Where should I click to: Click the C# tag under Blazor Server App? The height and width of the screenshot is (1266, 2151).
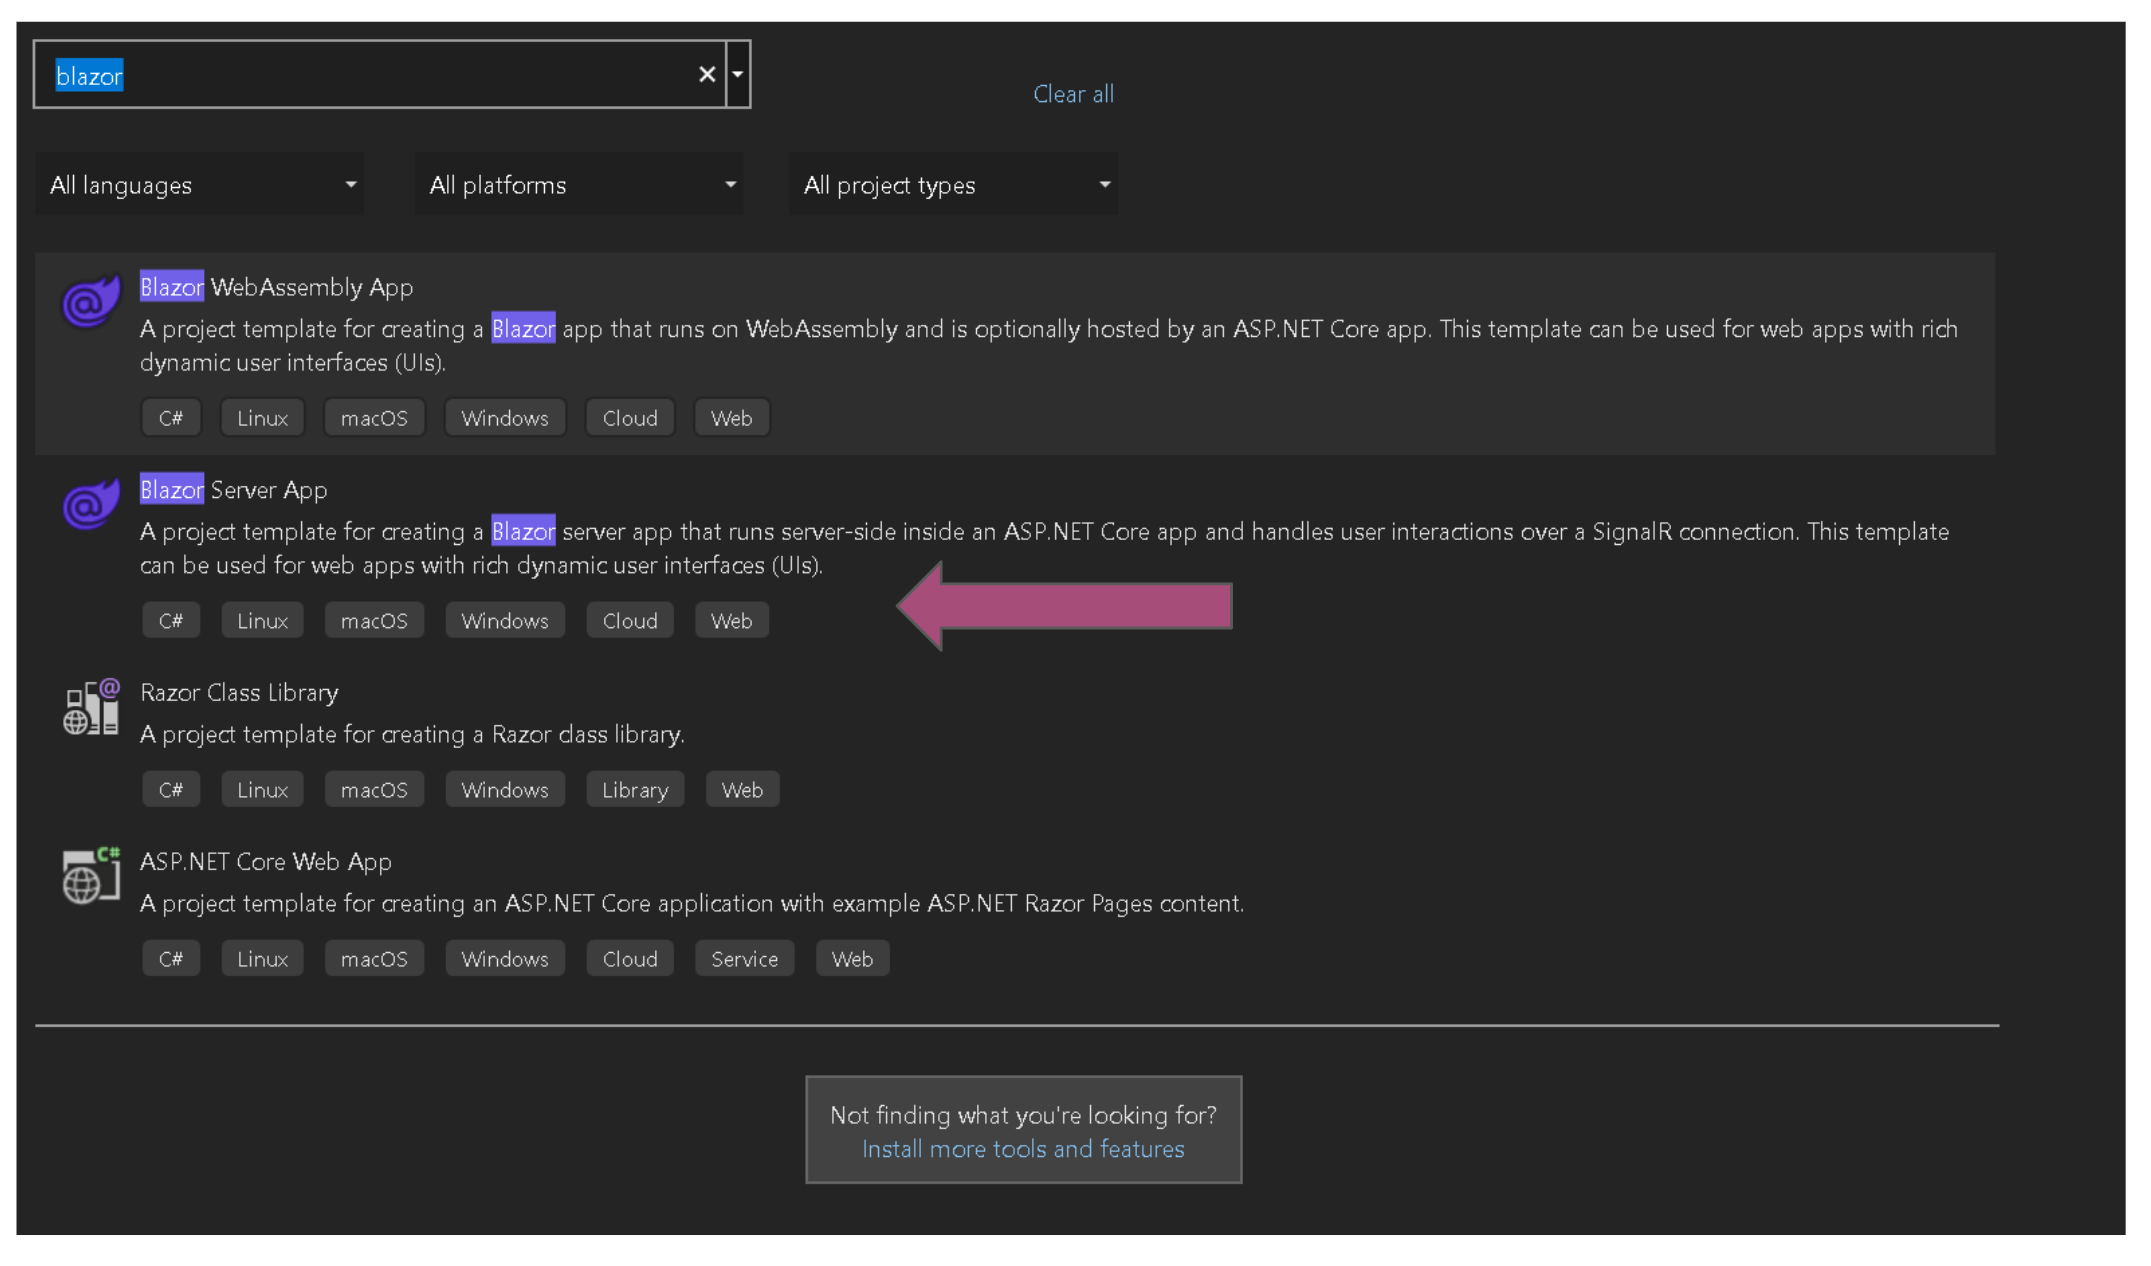point(171,620)
